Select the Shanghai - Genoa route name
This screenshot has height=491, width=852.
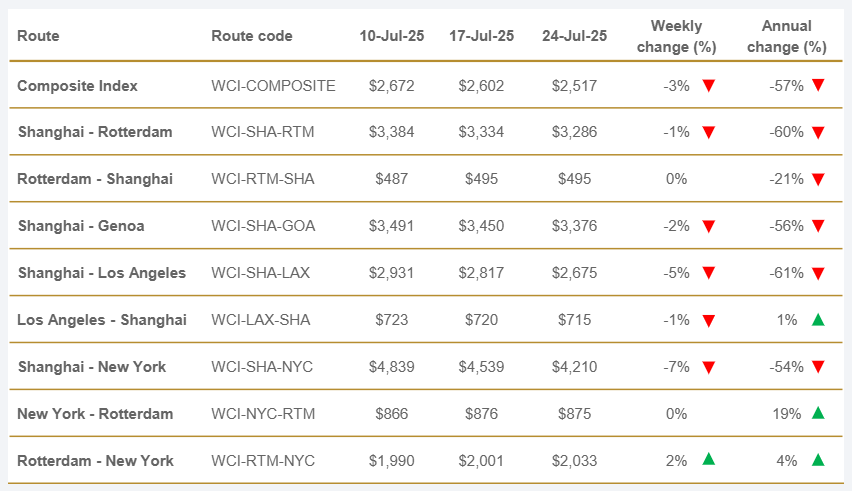click(81, 226)
